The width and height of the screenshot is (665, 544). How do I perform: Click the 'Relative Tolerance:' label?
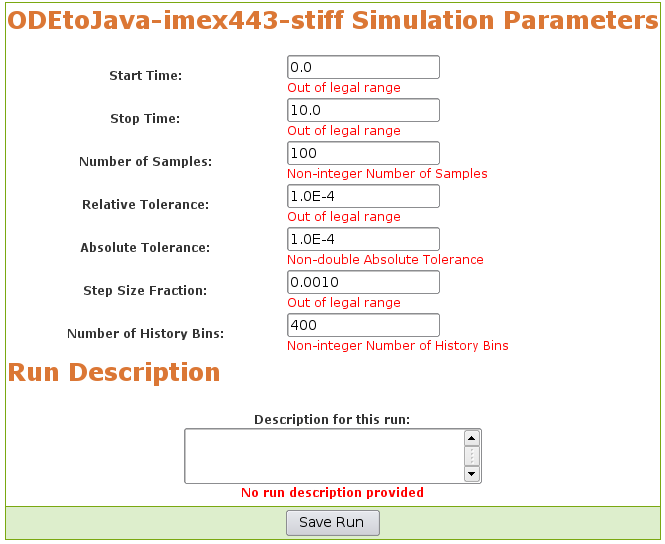[145, 205]
